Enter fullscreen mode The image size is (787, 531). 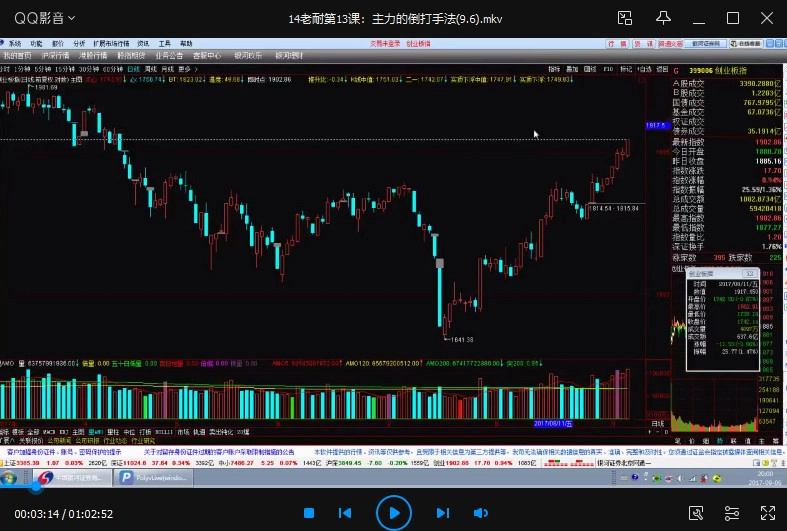pos(768,513)
